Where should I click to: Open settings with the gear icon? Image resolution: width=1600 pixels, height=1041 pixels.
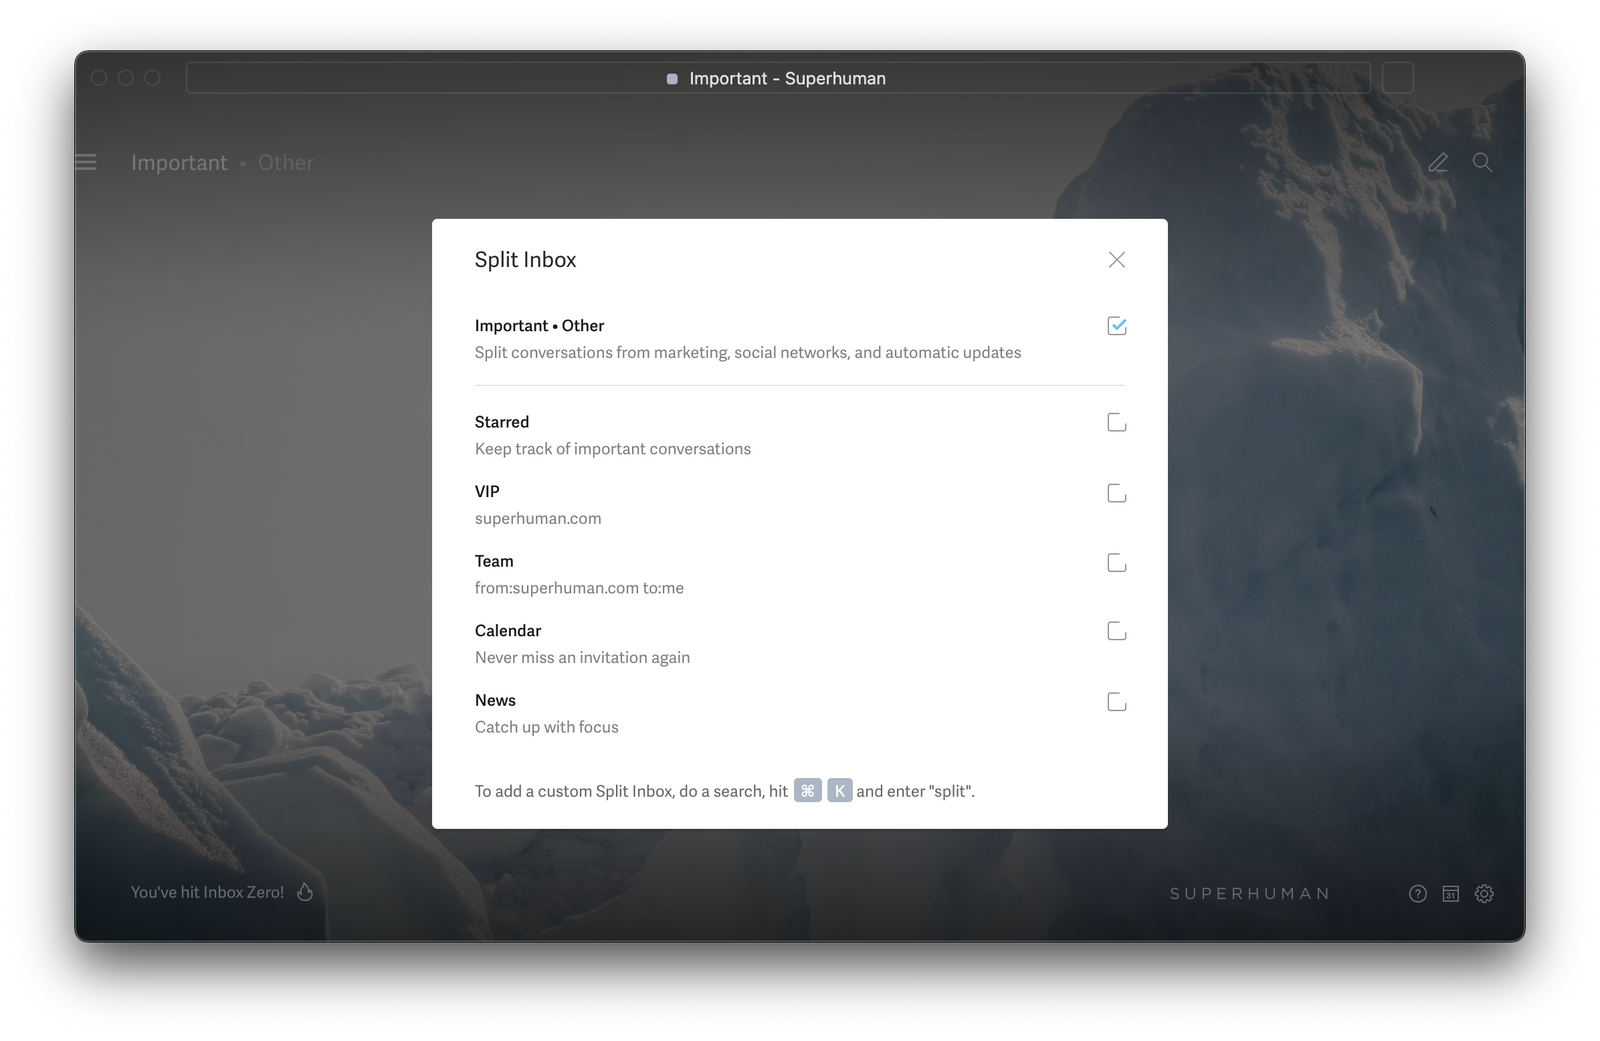(1484, 894)
